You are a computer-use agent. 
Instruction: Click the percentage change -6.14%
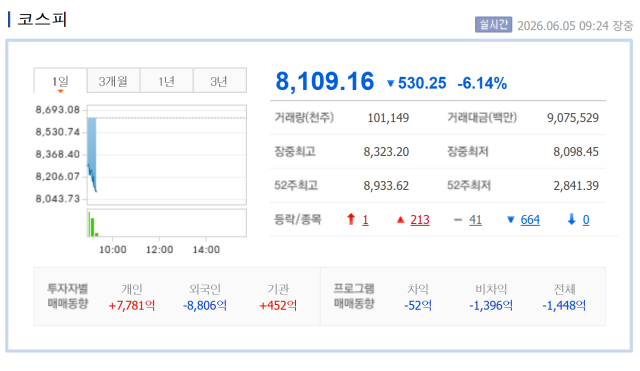(x=482, y=83)
